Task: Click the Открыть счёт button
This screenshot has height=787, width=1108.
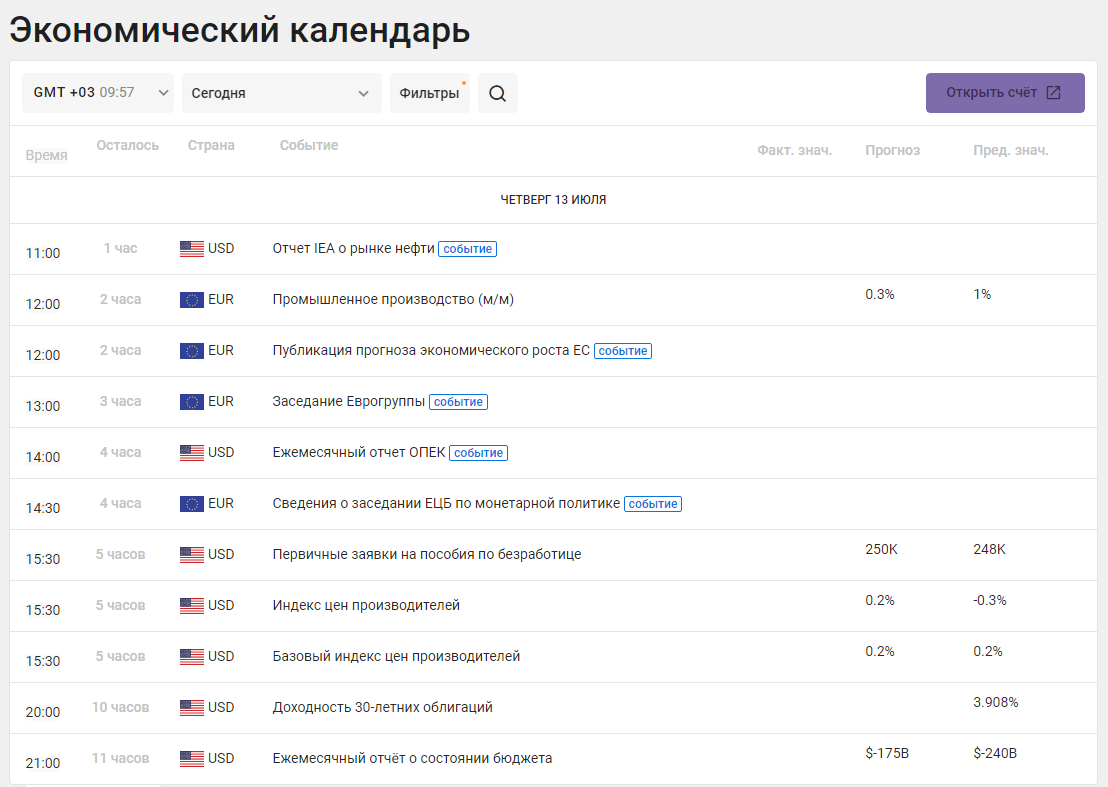Action: [x=1005, y=93]
